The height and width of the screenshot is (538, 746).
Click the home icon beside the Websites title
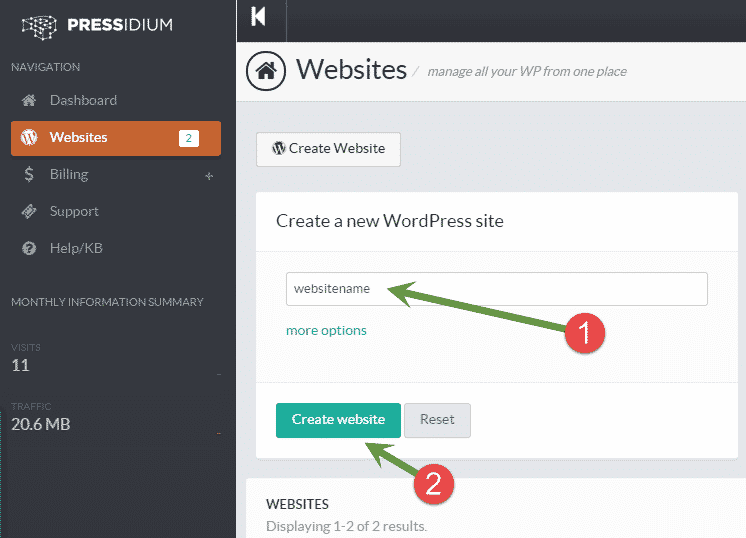266,71
